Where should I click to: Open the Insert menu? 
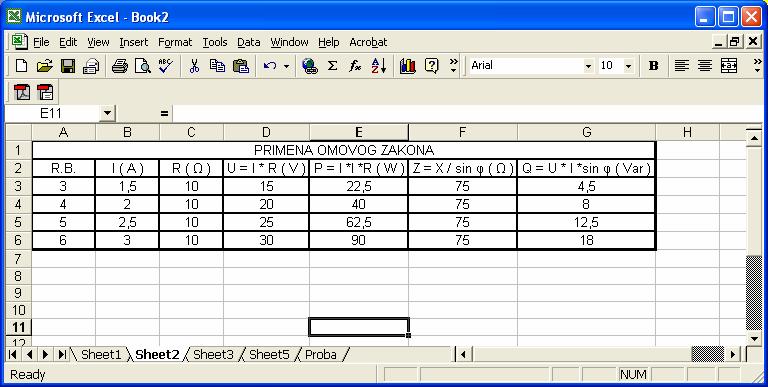tap(133, 42)
